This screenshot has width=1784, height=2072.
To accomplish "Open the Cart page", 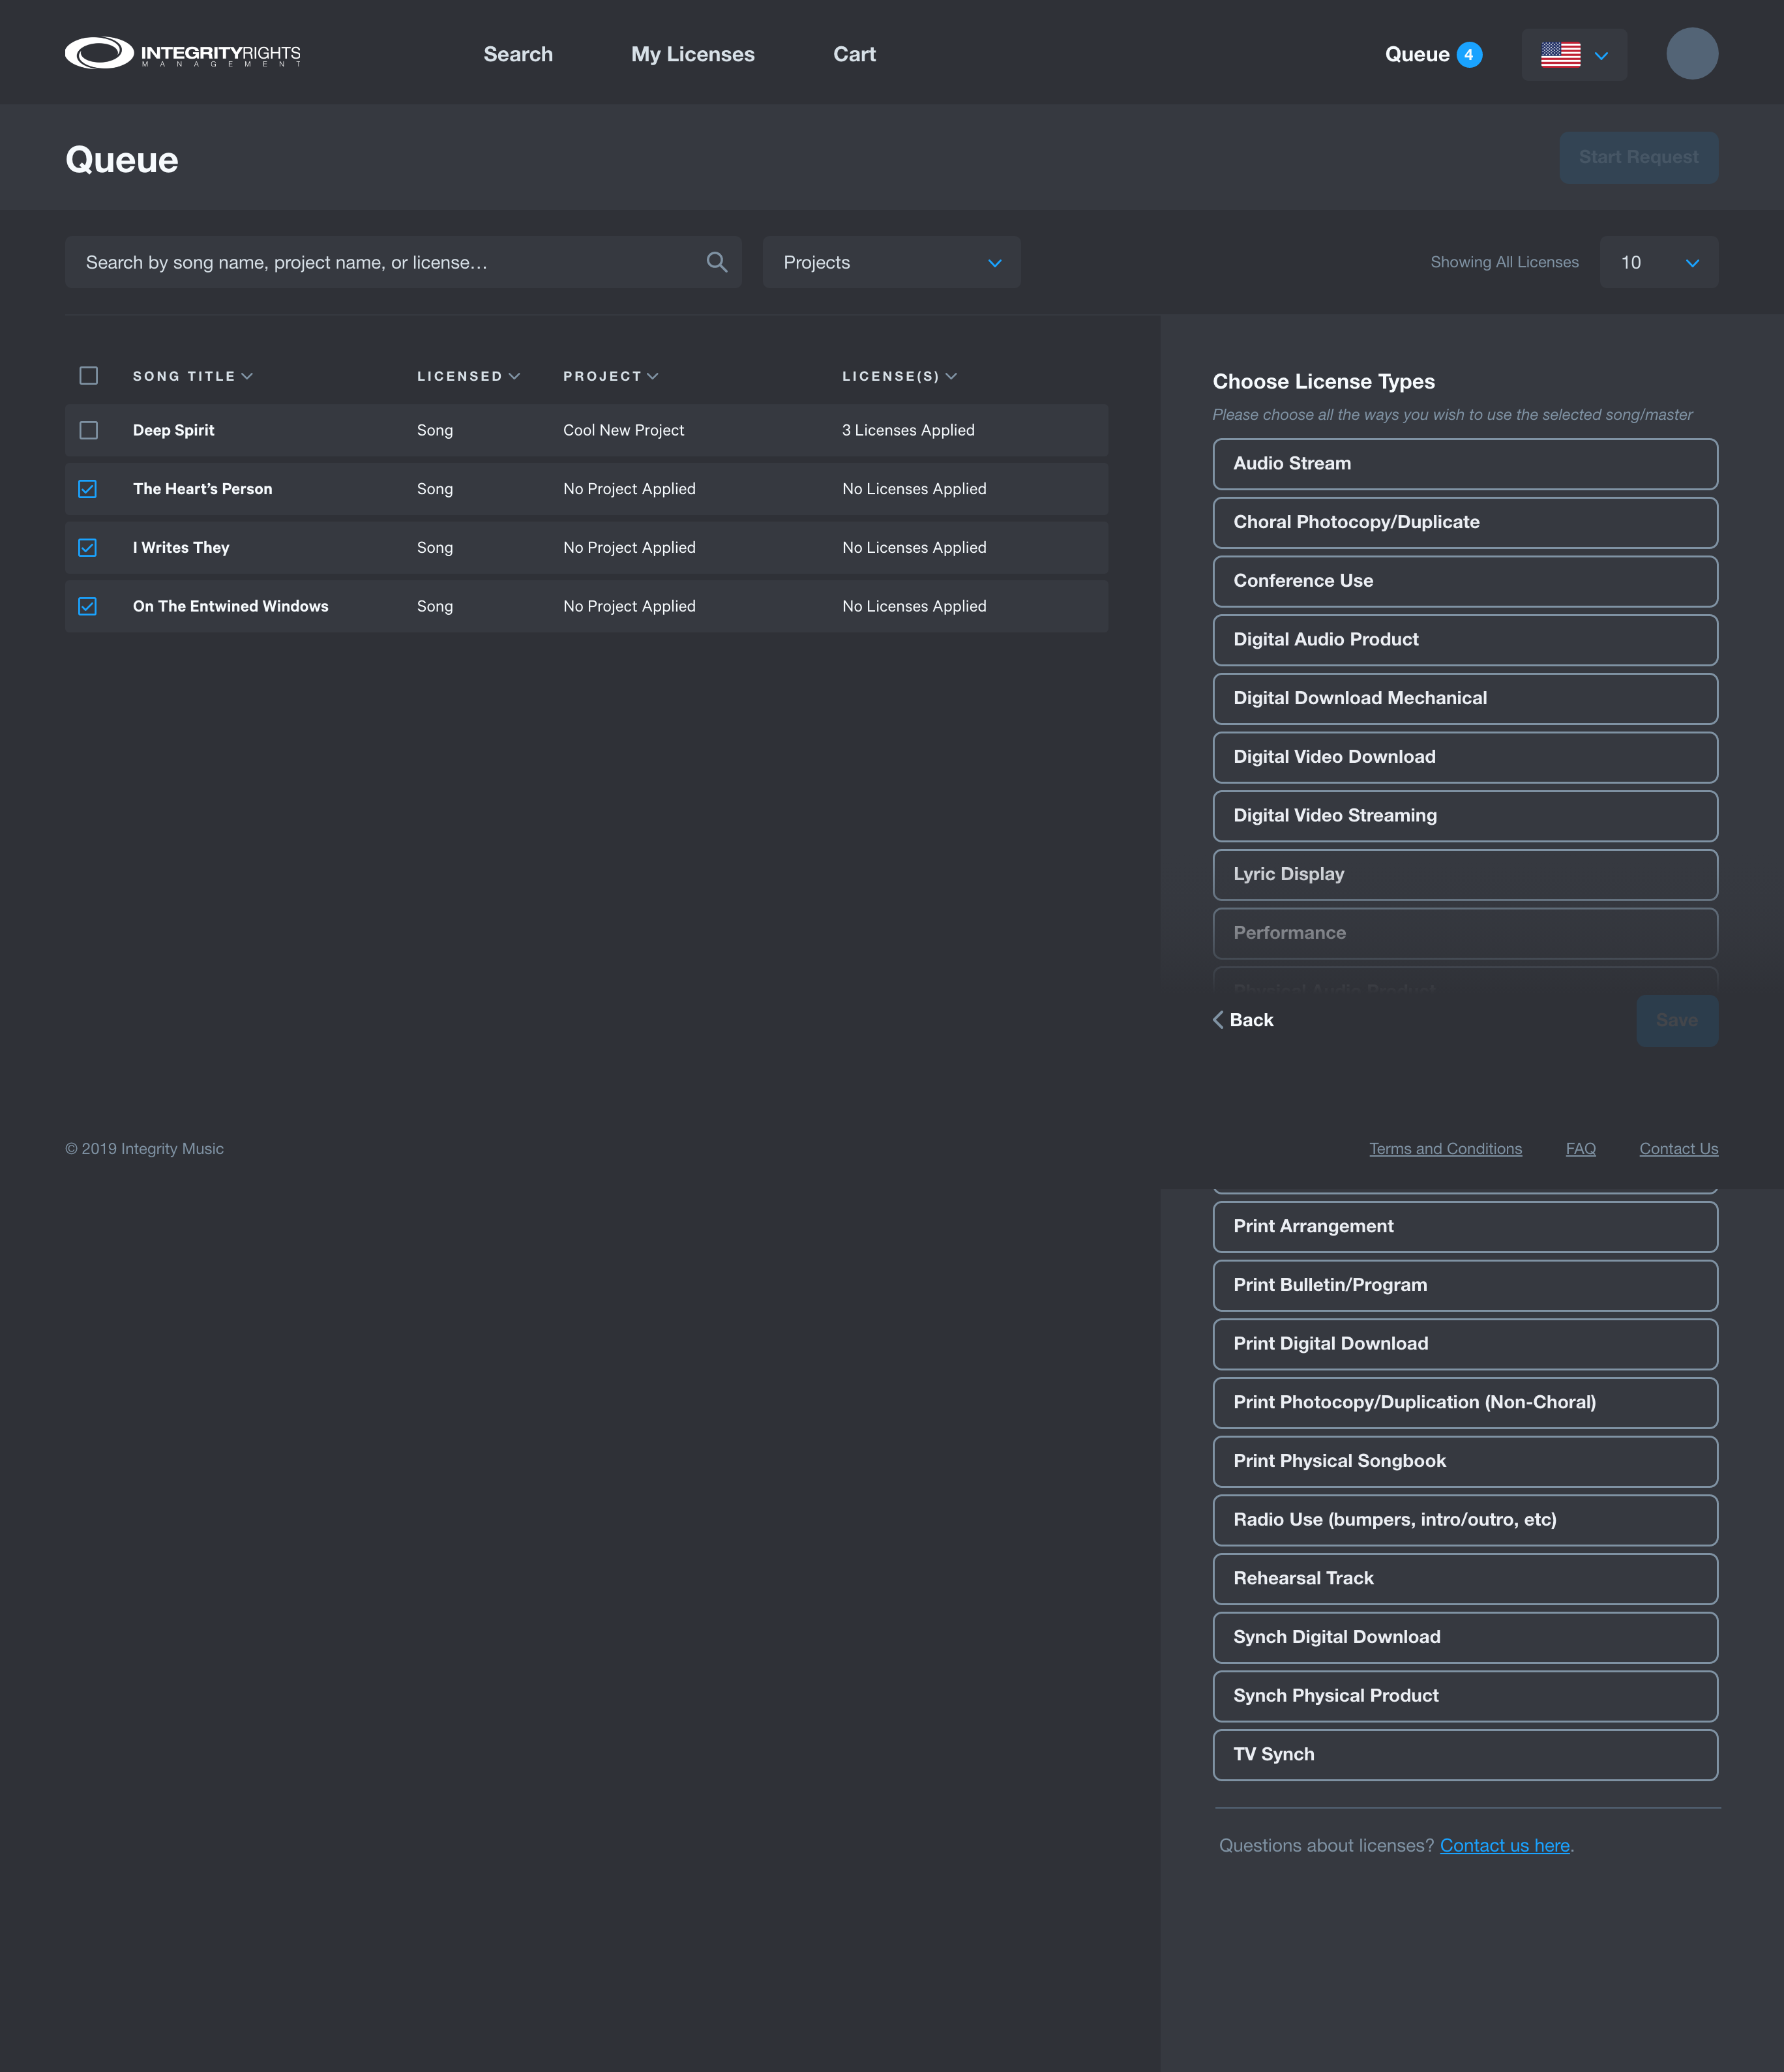I will (854, 54).
